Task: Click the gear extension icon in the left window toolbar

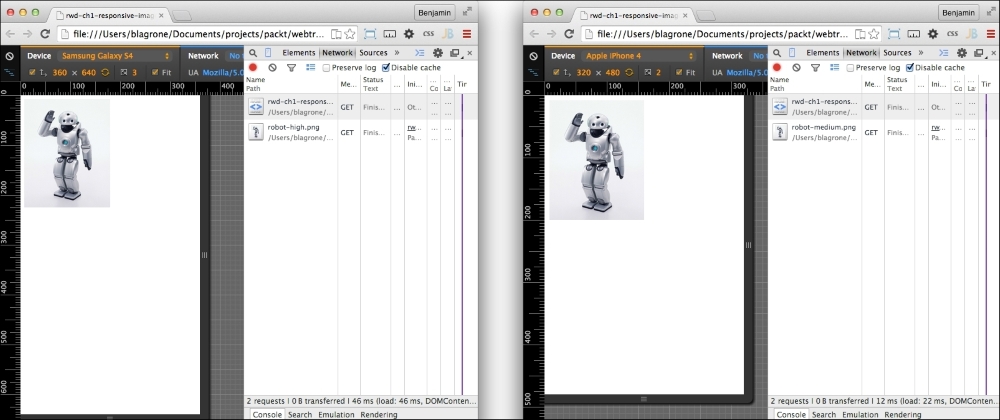Action: 409,34
